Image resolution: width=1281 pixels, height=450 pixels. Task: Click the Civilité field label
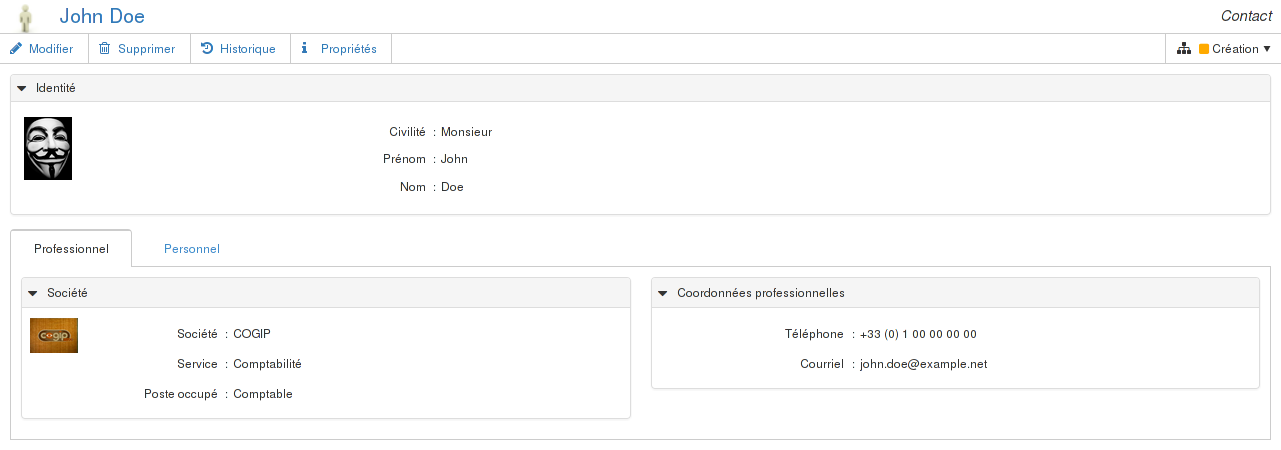click(407, 132)
